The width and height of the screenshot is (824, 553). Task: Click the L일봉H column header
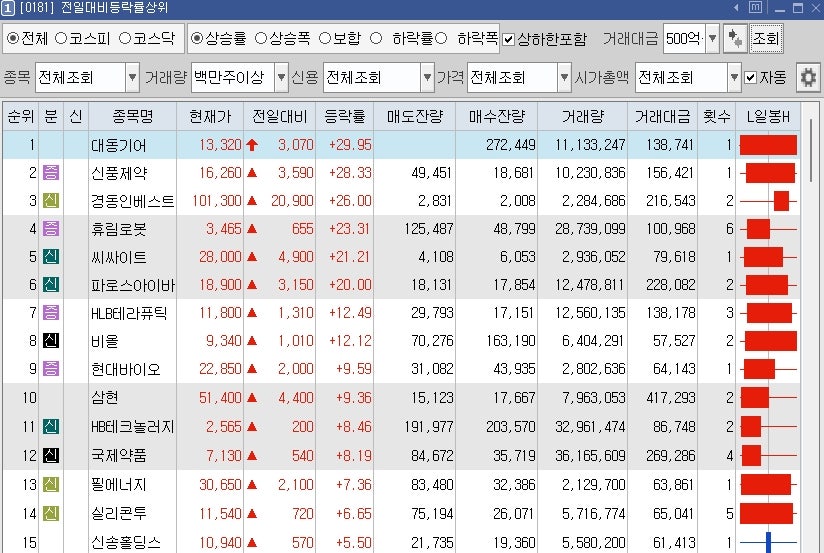768,116
